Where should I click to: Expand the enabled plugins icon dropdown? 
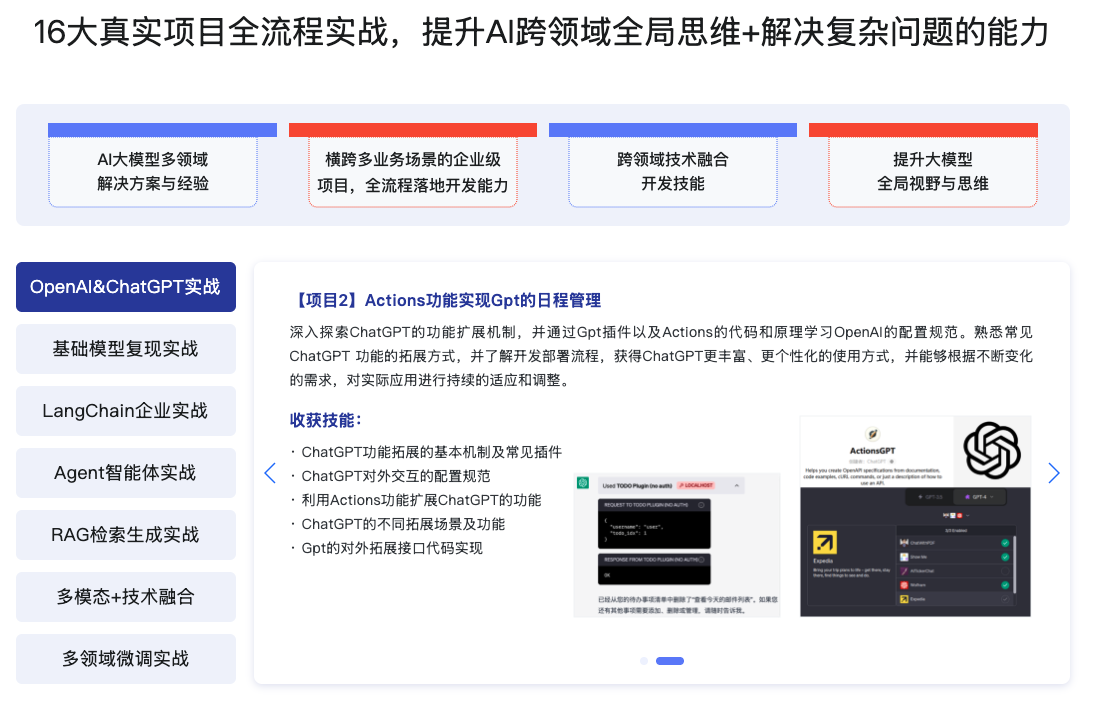(967, 515)
